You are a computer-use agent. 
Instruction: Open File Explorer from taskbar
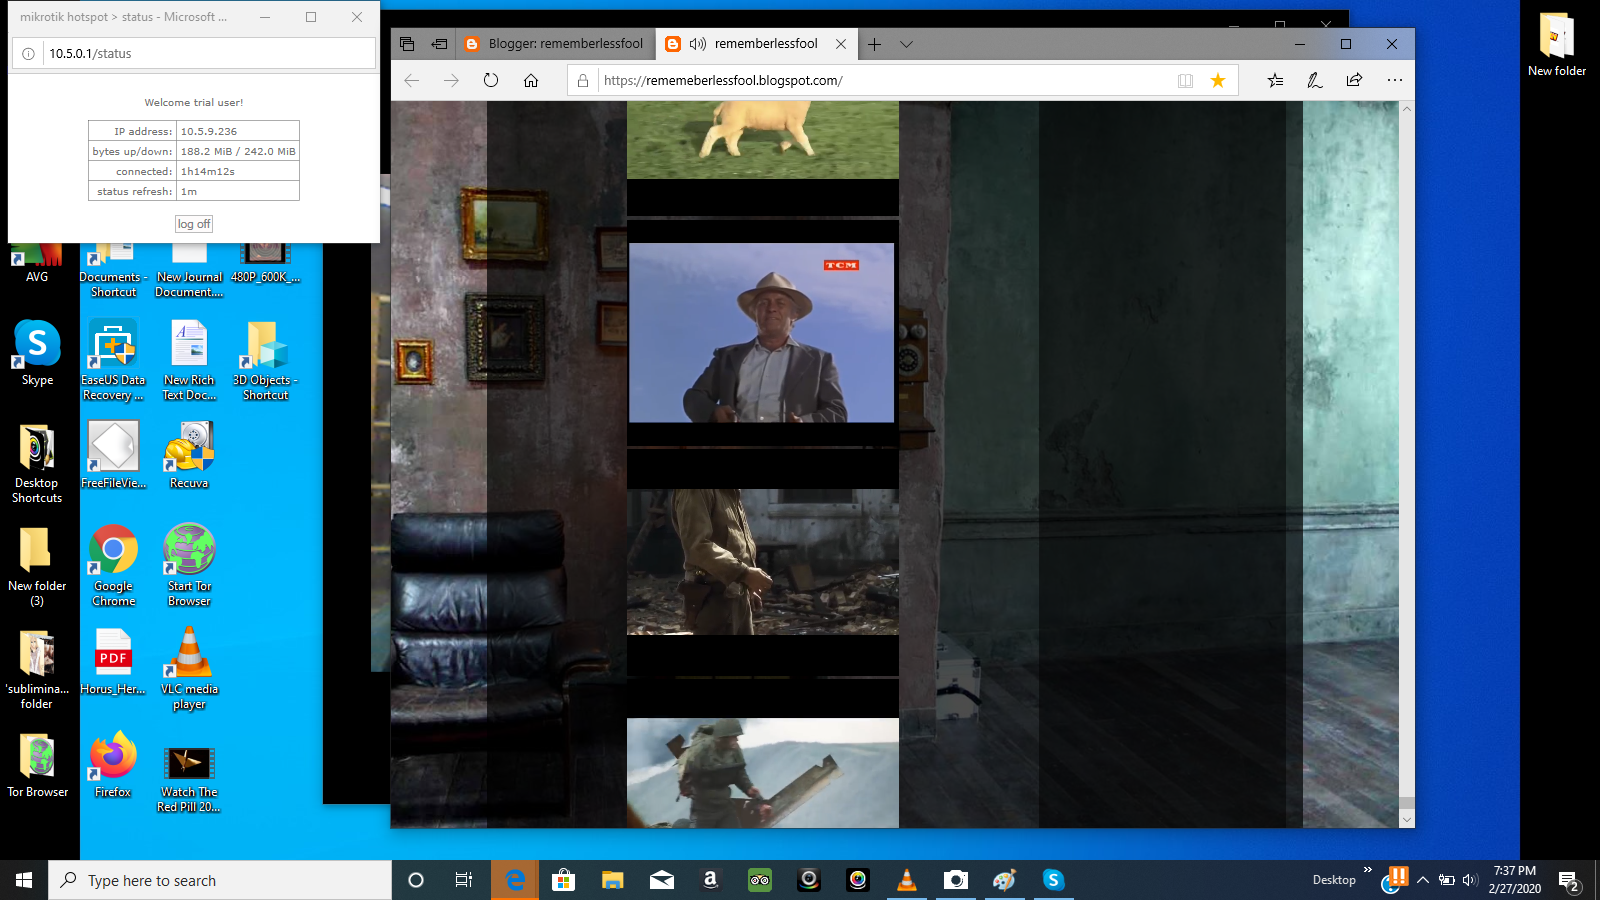pyautogui.click(x=613, y=880)
